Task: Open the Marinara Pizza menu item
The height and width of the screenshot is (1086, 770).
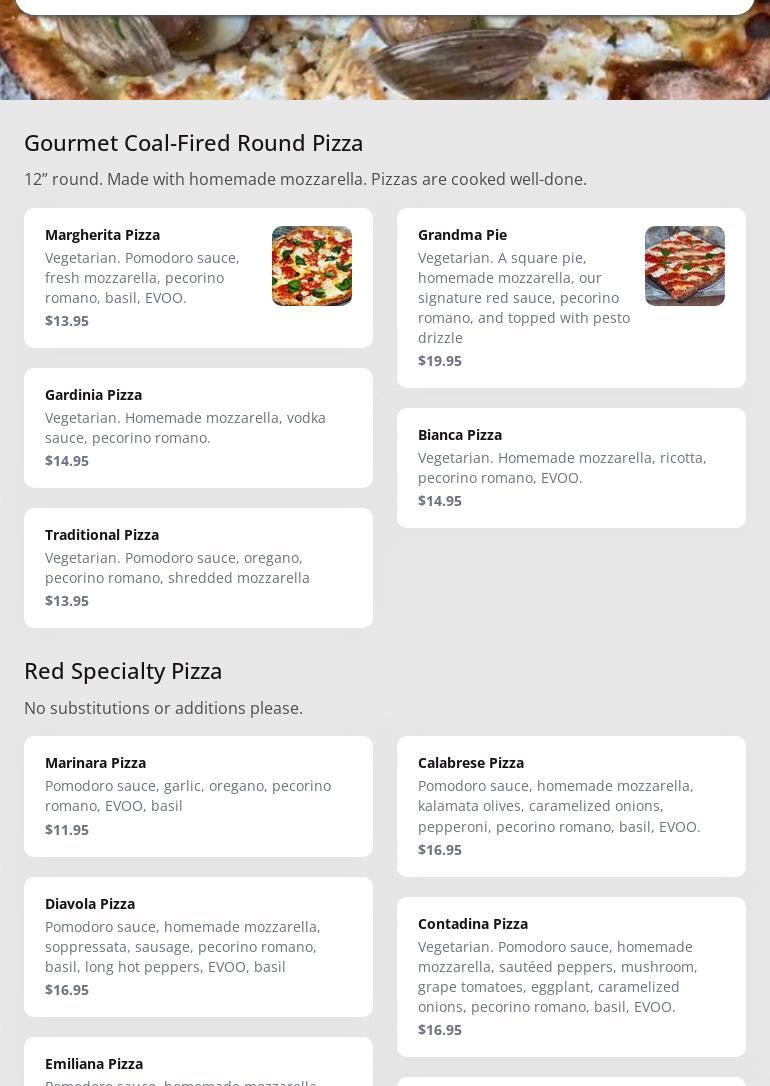Action: coord(95,763)
